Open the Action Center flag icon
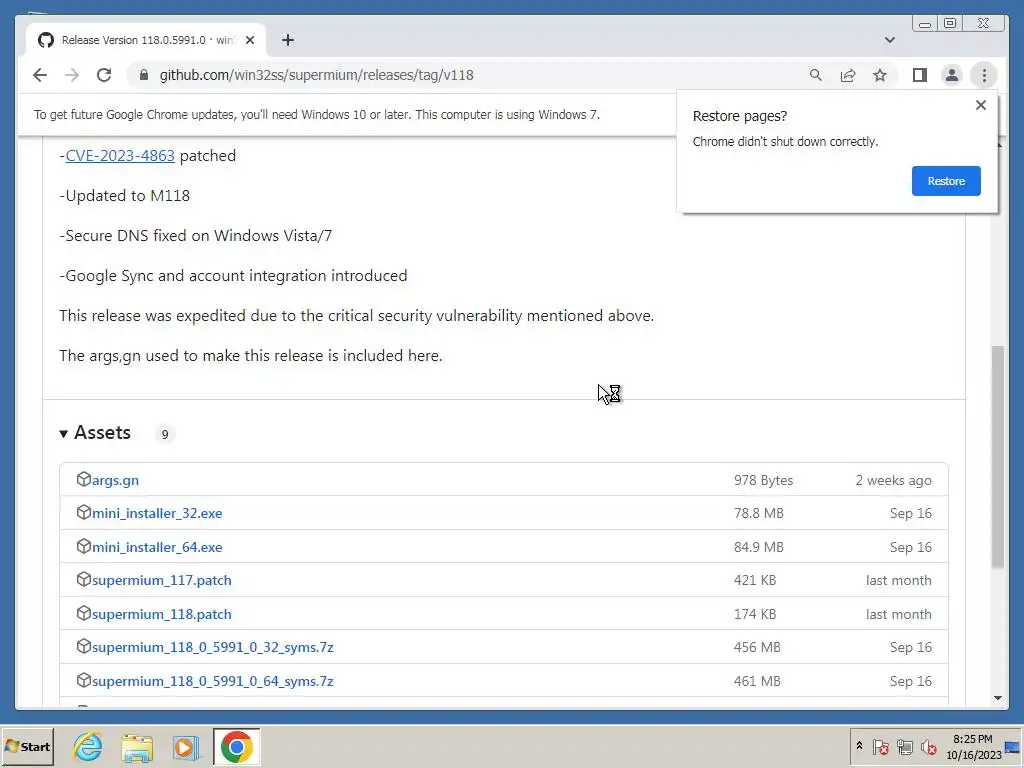 880,746
